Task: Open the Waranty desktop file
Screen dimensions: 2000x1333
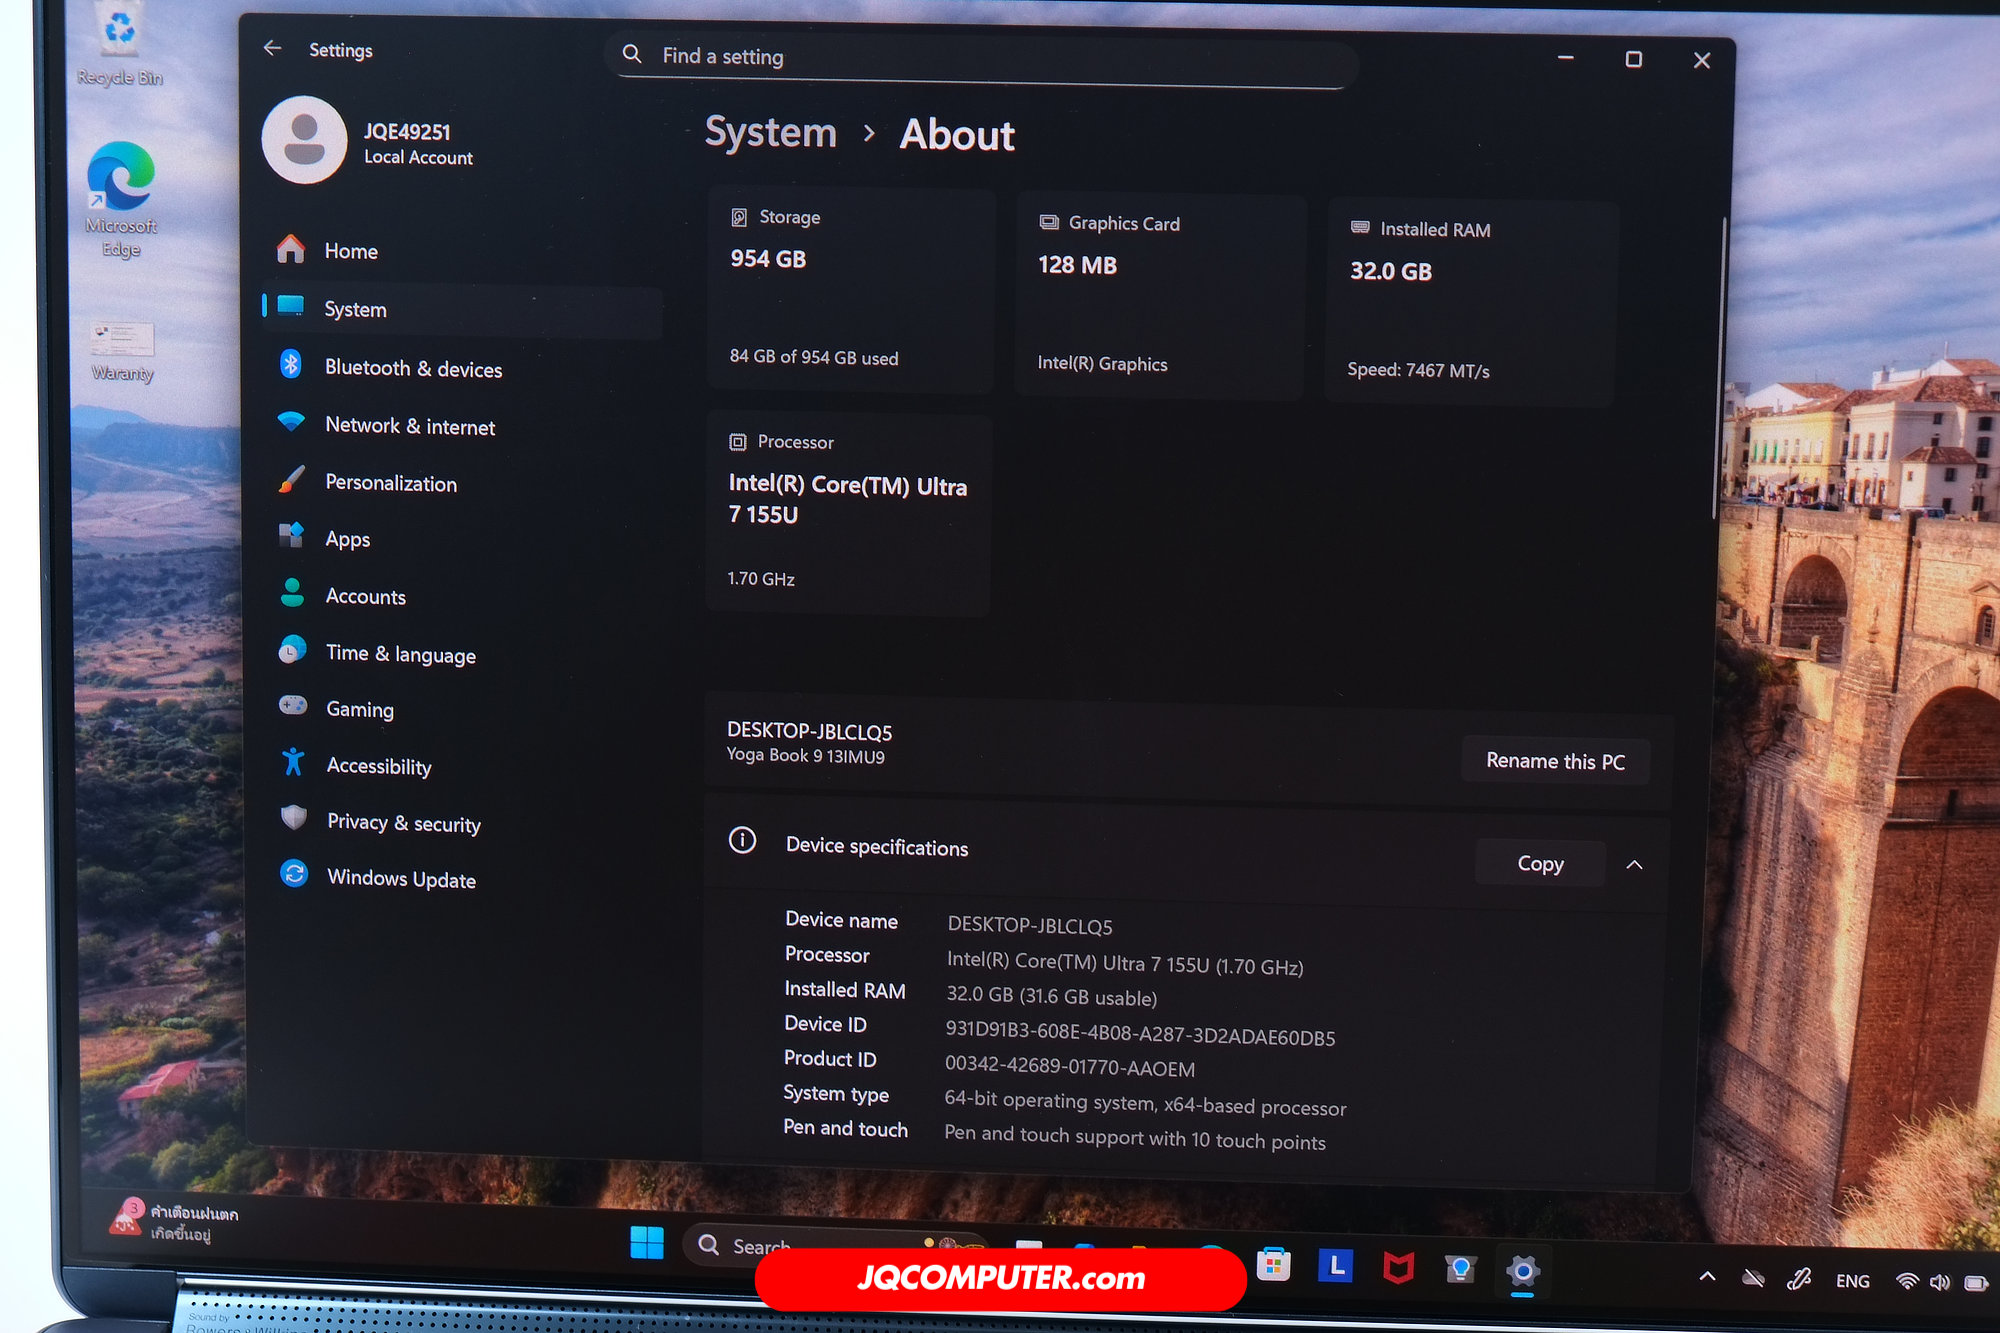Action: 122,352
